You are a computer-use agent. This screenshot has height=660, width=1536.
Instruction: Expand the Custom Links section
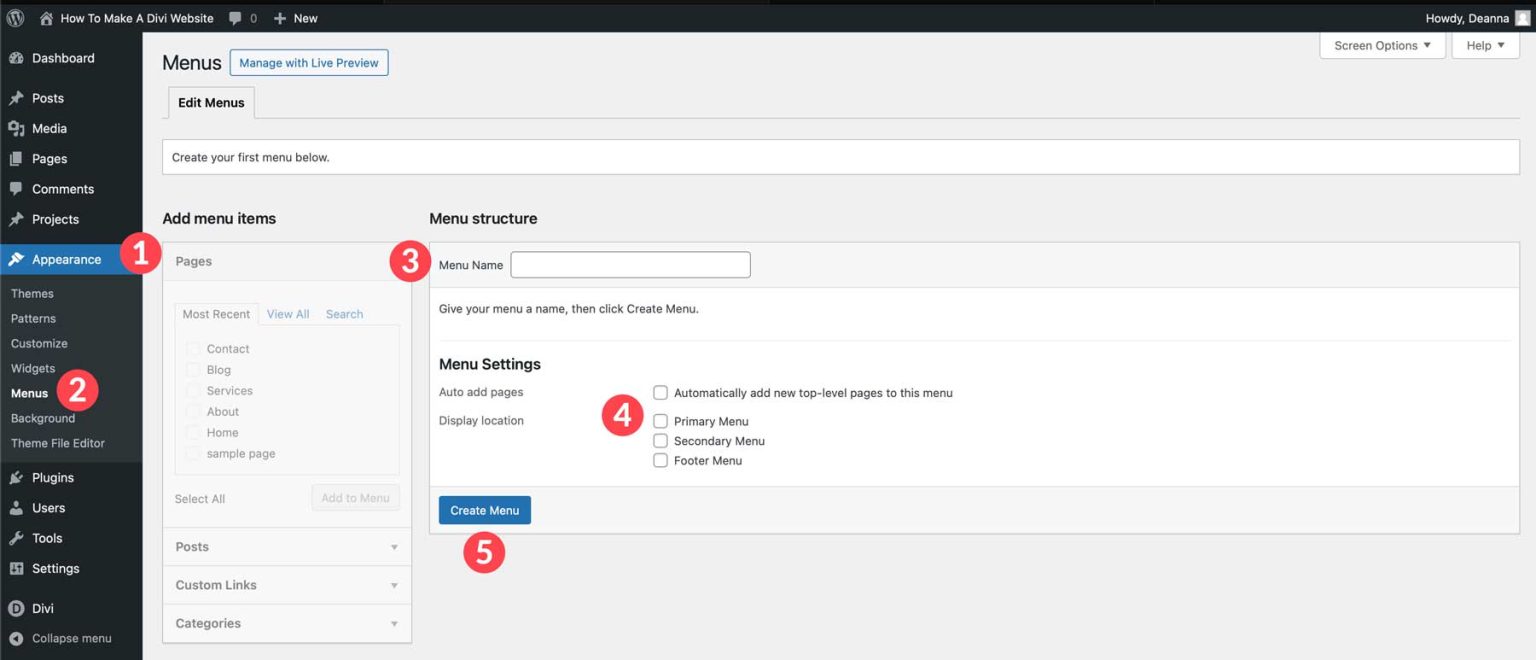[x=286, y=584]
